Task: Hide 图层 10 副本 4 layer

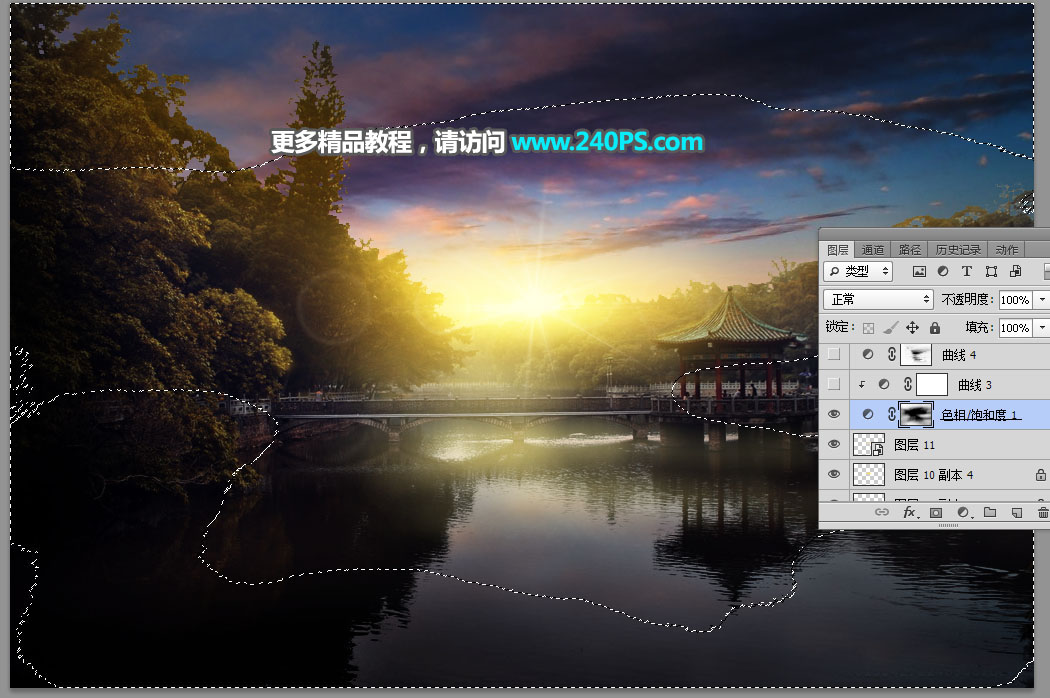Action: coord(834,474)
